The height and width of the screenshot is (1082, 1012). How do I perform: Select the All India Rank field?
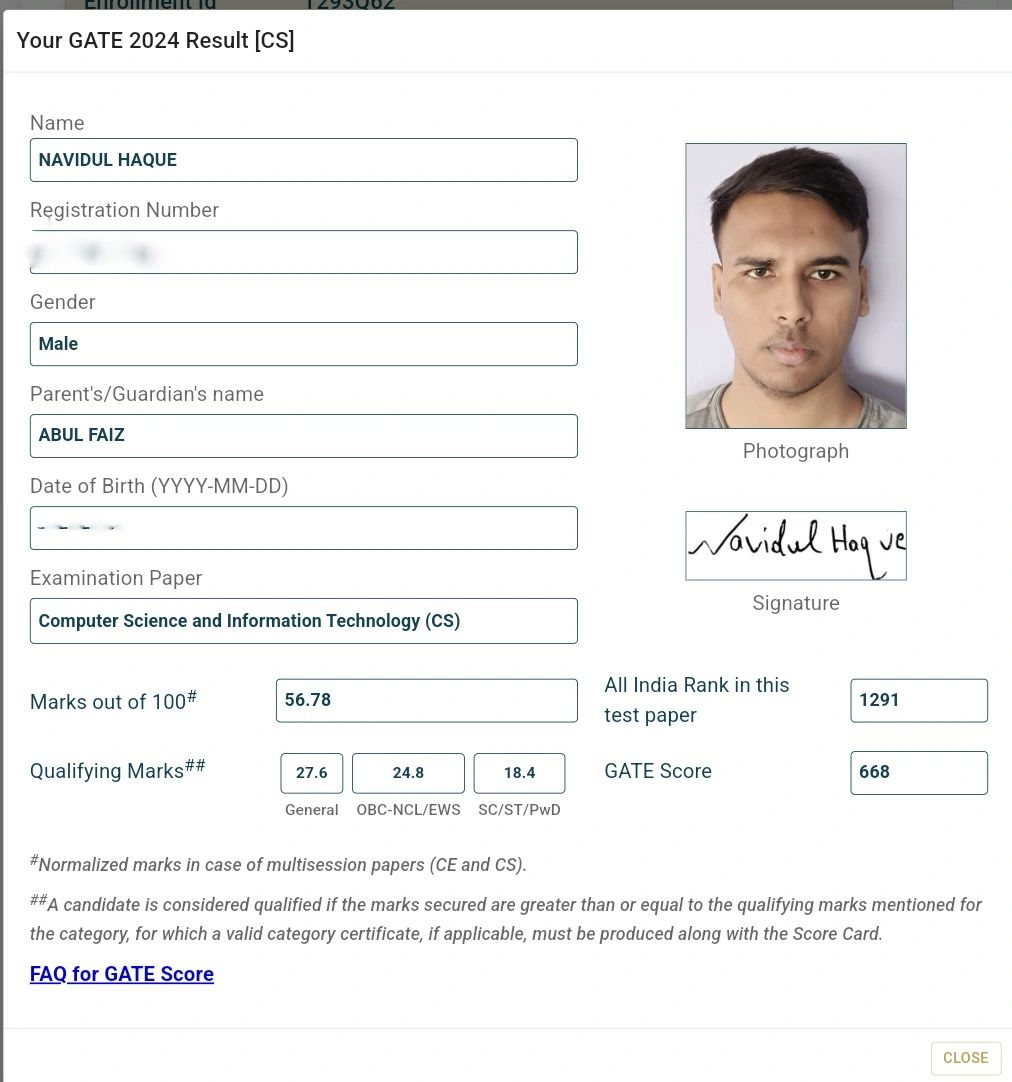918,700
